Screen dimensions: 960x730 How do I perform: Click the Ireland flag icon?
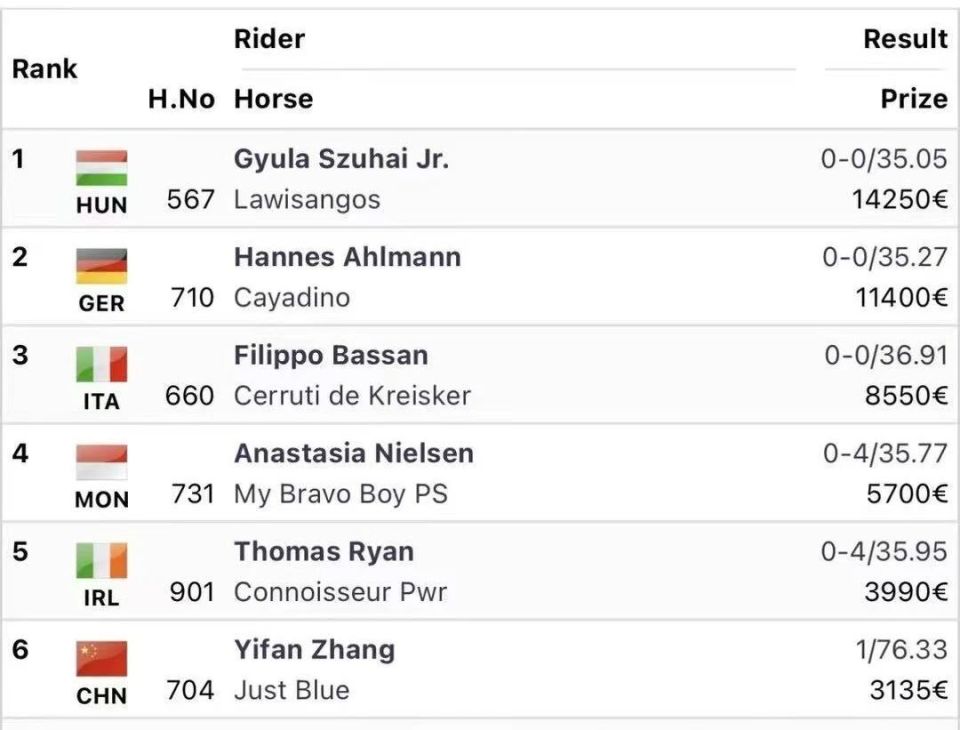click(x=102, y=560)
